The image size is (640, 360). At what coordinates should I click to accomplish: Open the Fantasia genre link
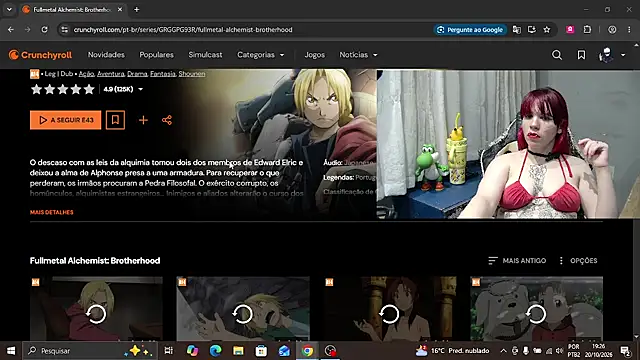163,74
